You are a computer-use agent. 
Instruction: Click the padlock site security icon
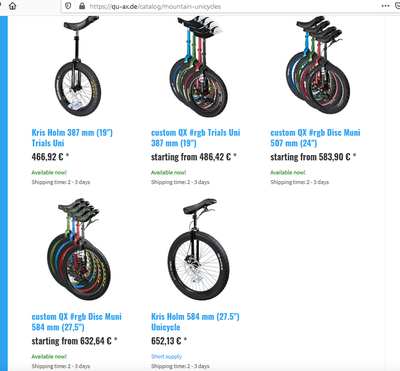tap(82, 6)
